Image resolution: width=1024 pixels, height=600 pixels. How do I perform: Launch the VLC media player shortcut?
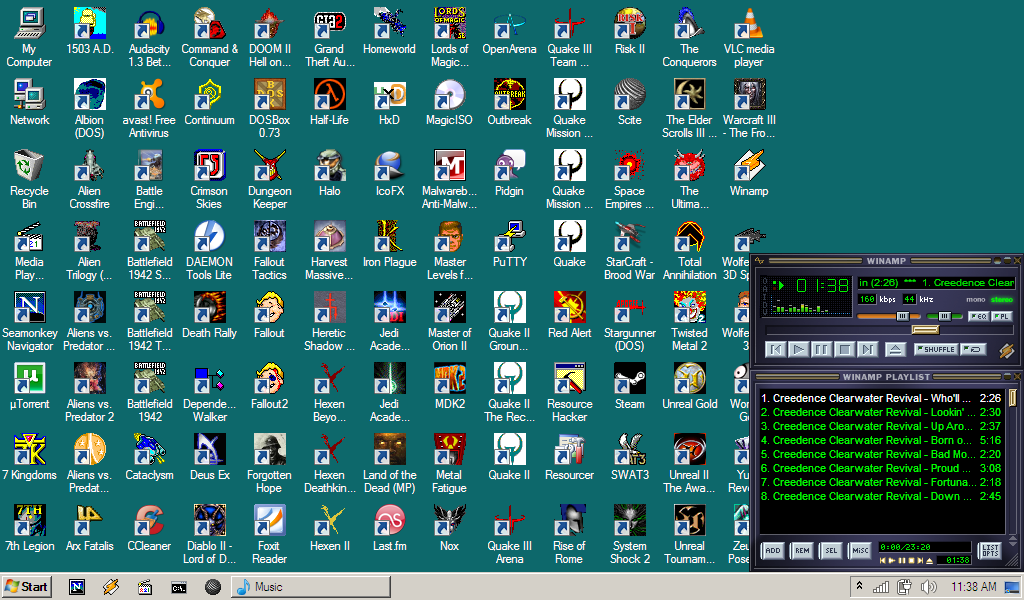point(748,25)
